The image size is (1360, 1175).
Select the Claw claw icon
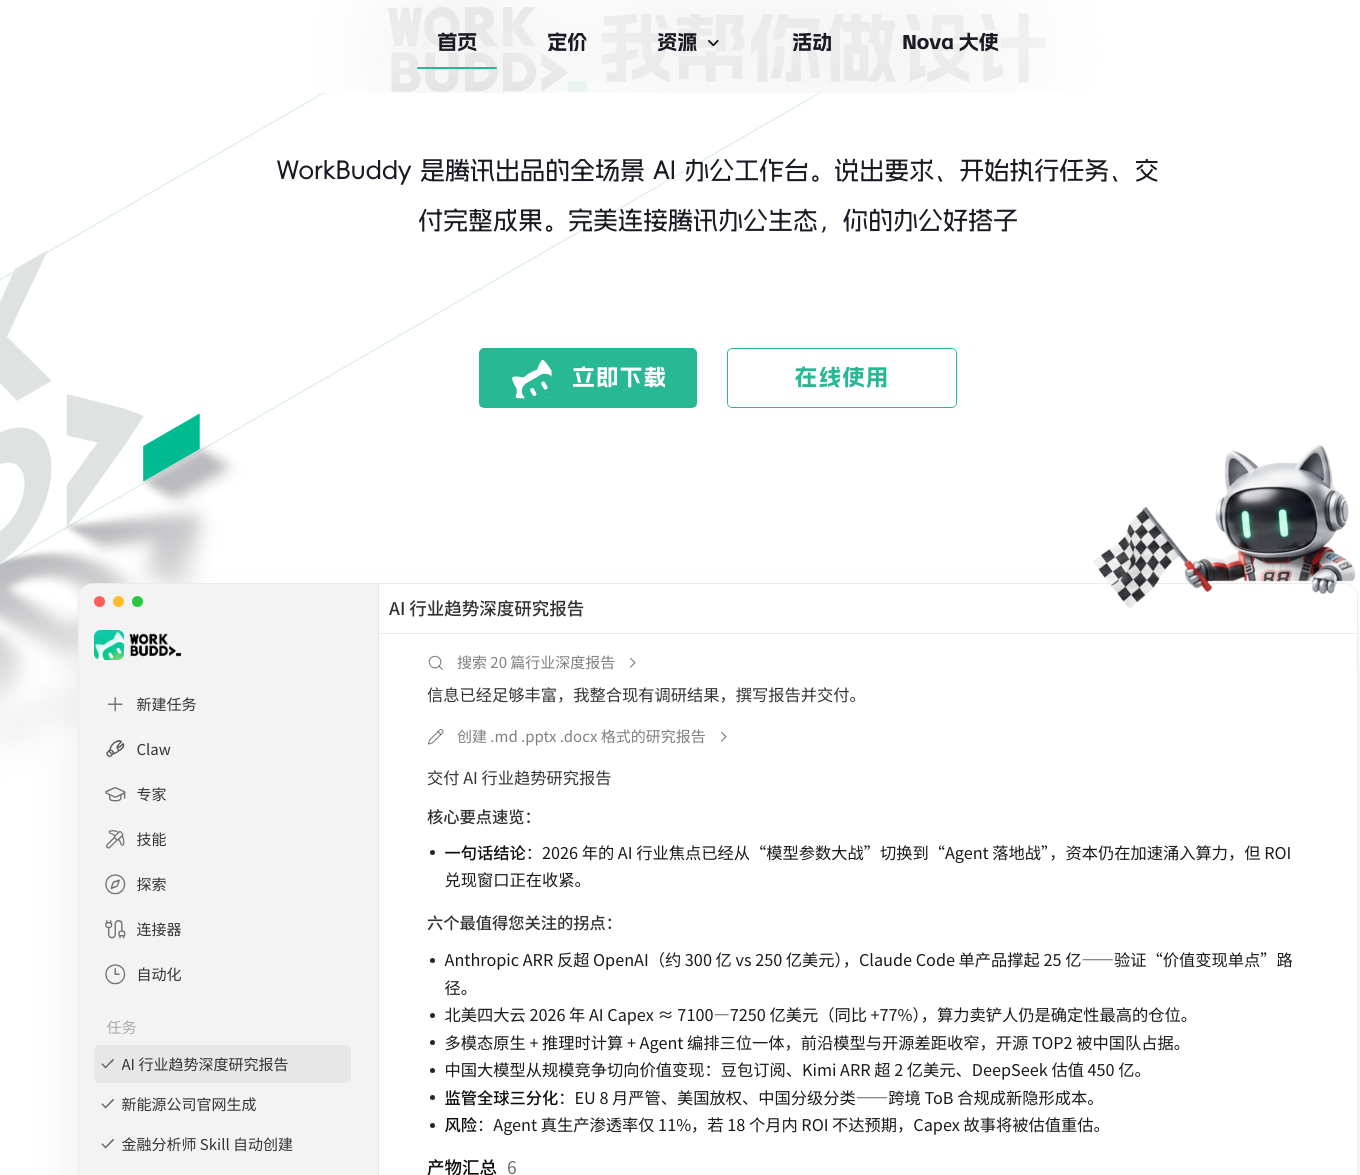(115, 749)
